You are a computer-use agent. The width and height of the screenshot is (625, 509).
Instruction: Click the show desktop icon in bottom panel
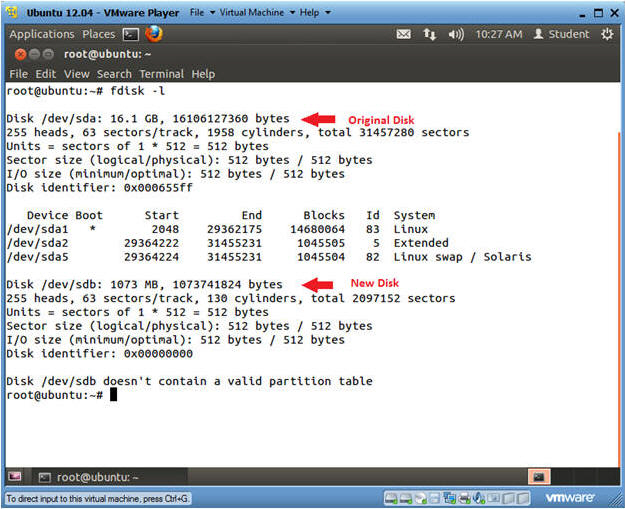pos(15,477)
